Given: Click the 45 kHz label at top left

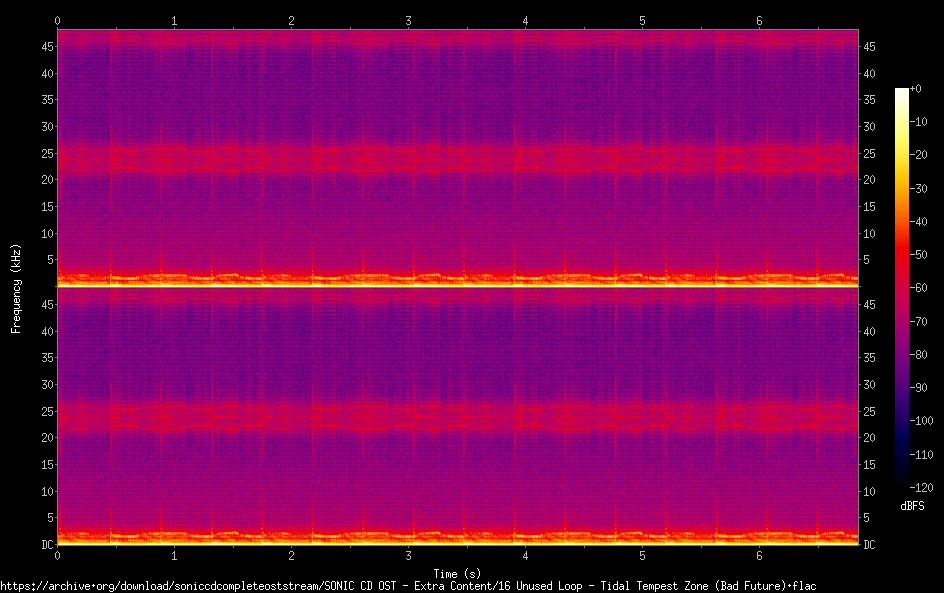Looking at the screenshot, I should point(45,47).
